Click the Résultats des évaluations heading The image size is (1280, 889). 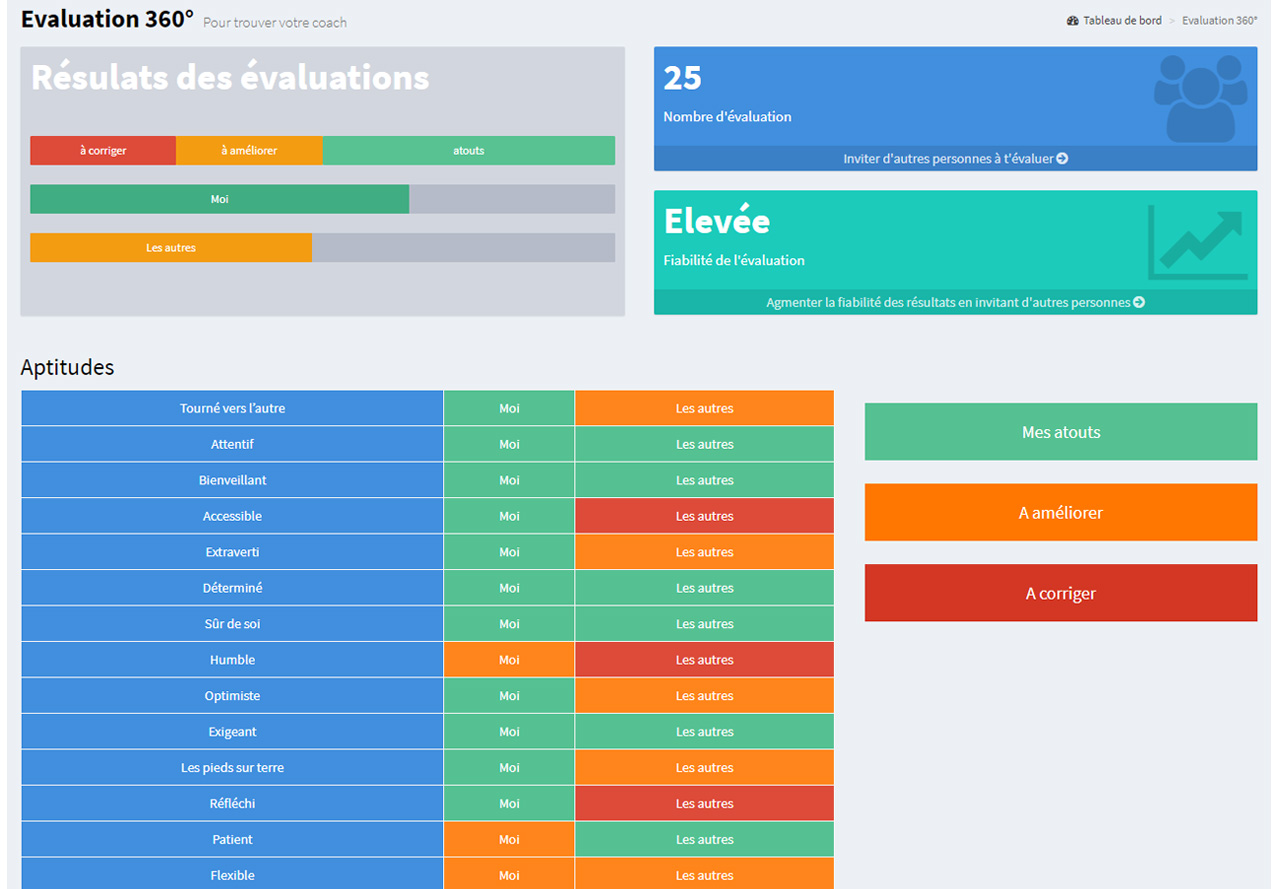tap(230, 78)
